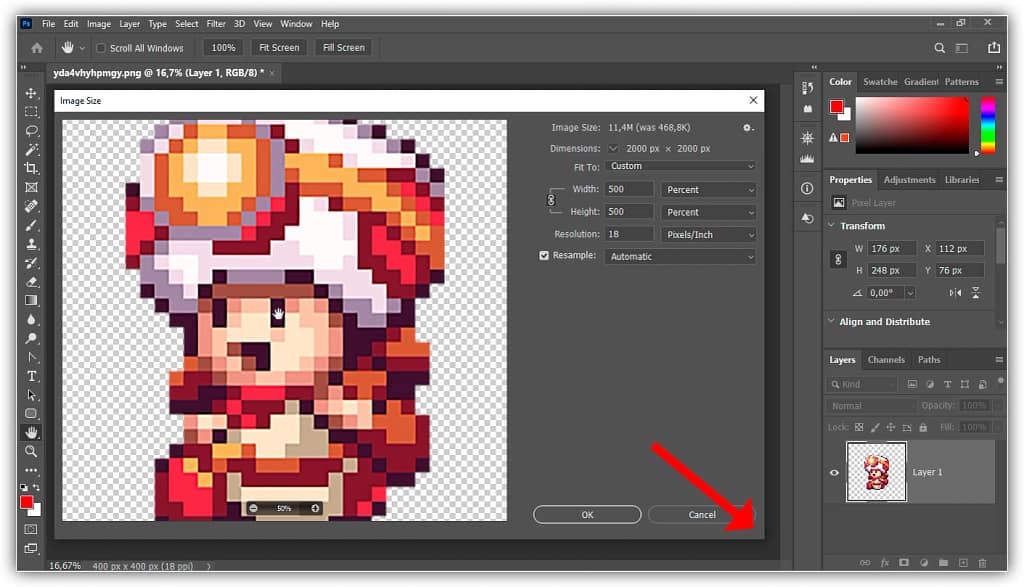
Task: Switch to the Swatches tab
Action: coord(880,82)
